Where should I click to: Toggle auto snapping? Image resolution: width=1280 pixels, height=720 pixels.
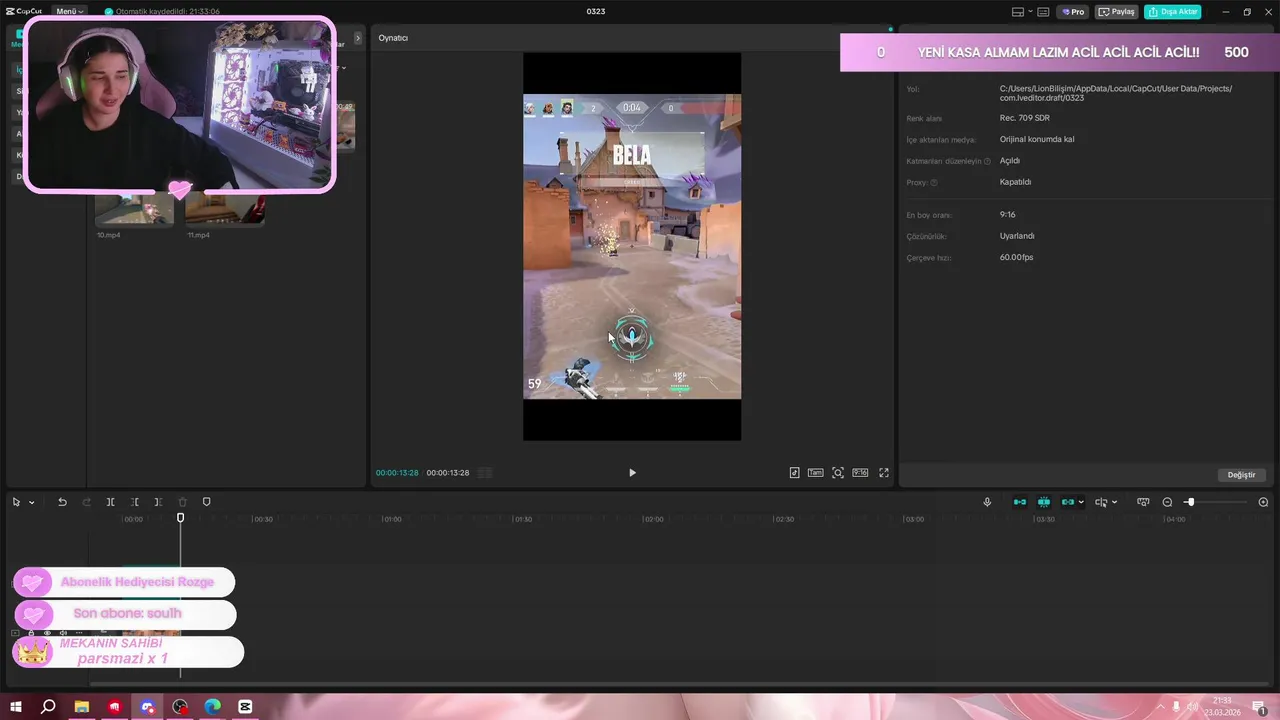(x=1044, y=502)
